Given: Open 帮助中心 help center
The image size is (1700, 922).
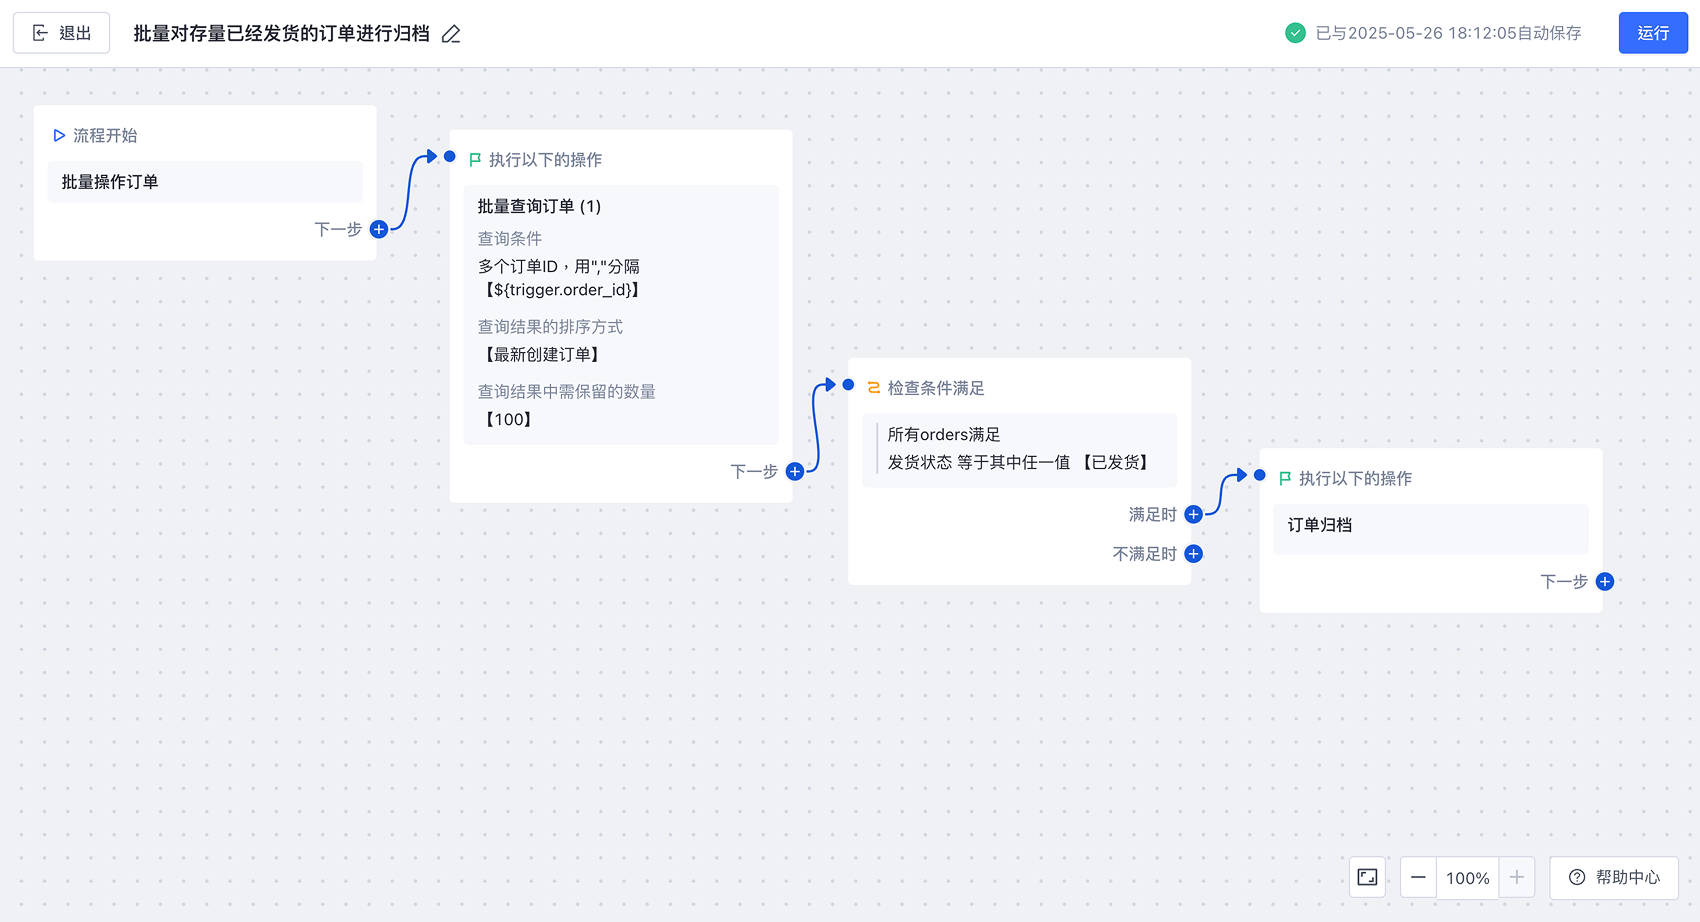Looking at the screenshot, I should point(1614,877).
